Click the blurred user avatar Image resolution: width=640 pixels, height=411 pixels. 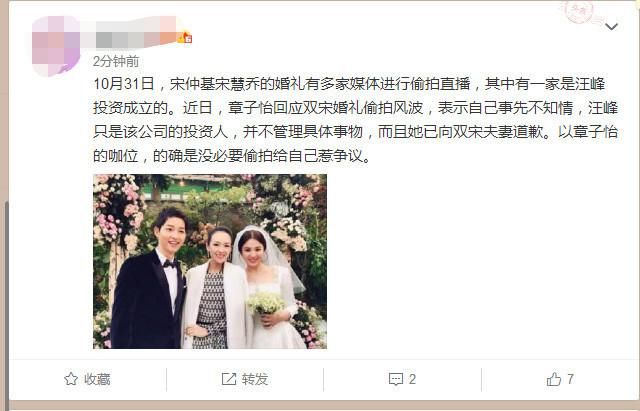[x=56, y=46]
